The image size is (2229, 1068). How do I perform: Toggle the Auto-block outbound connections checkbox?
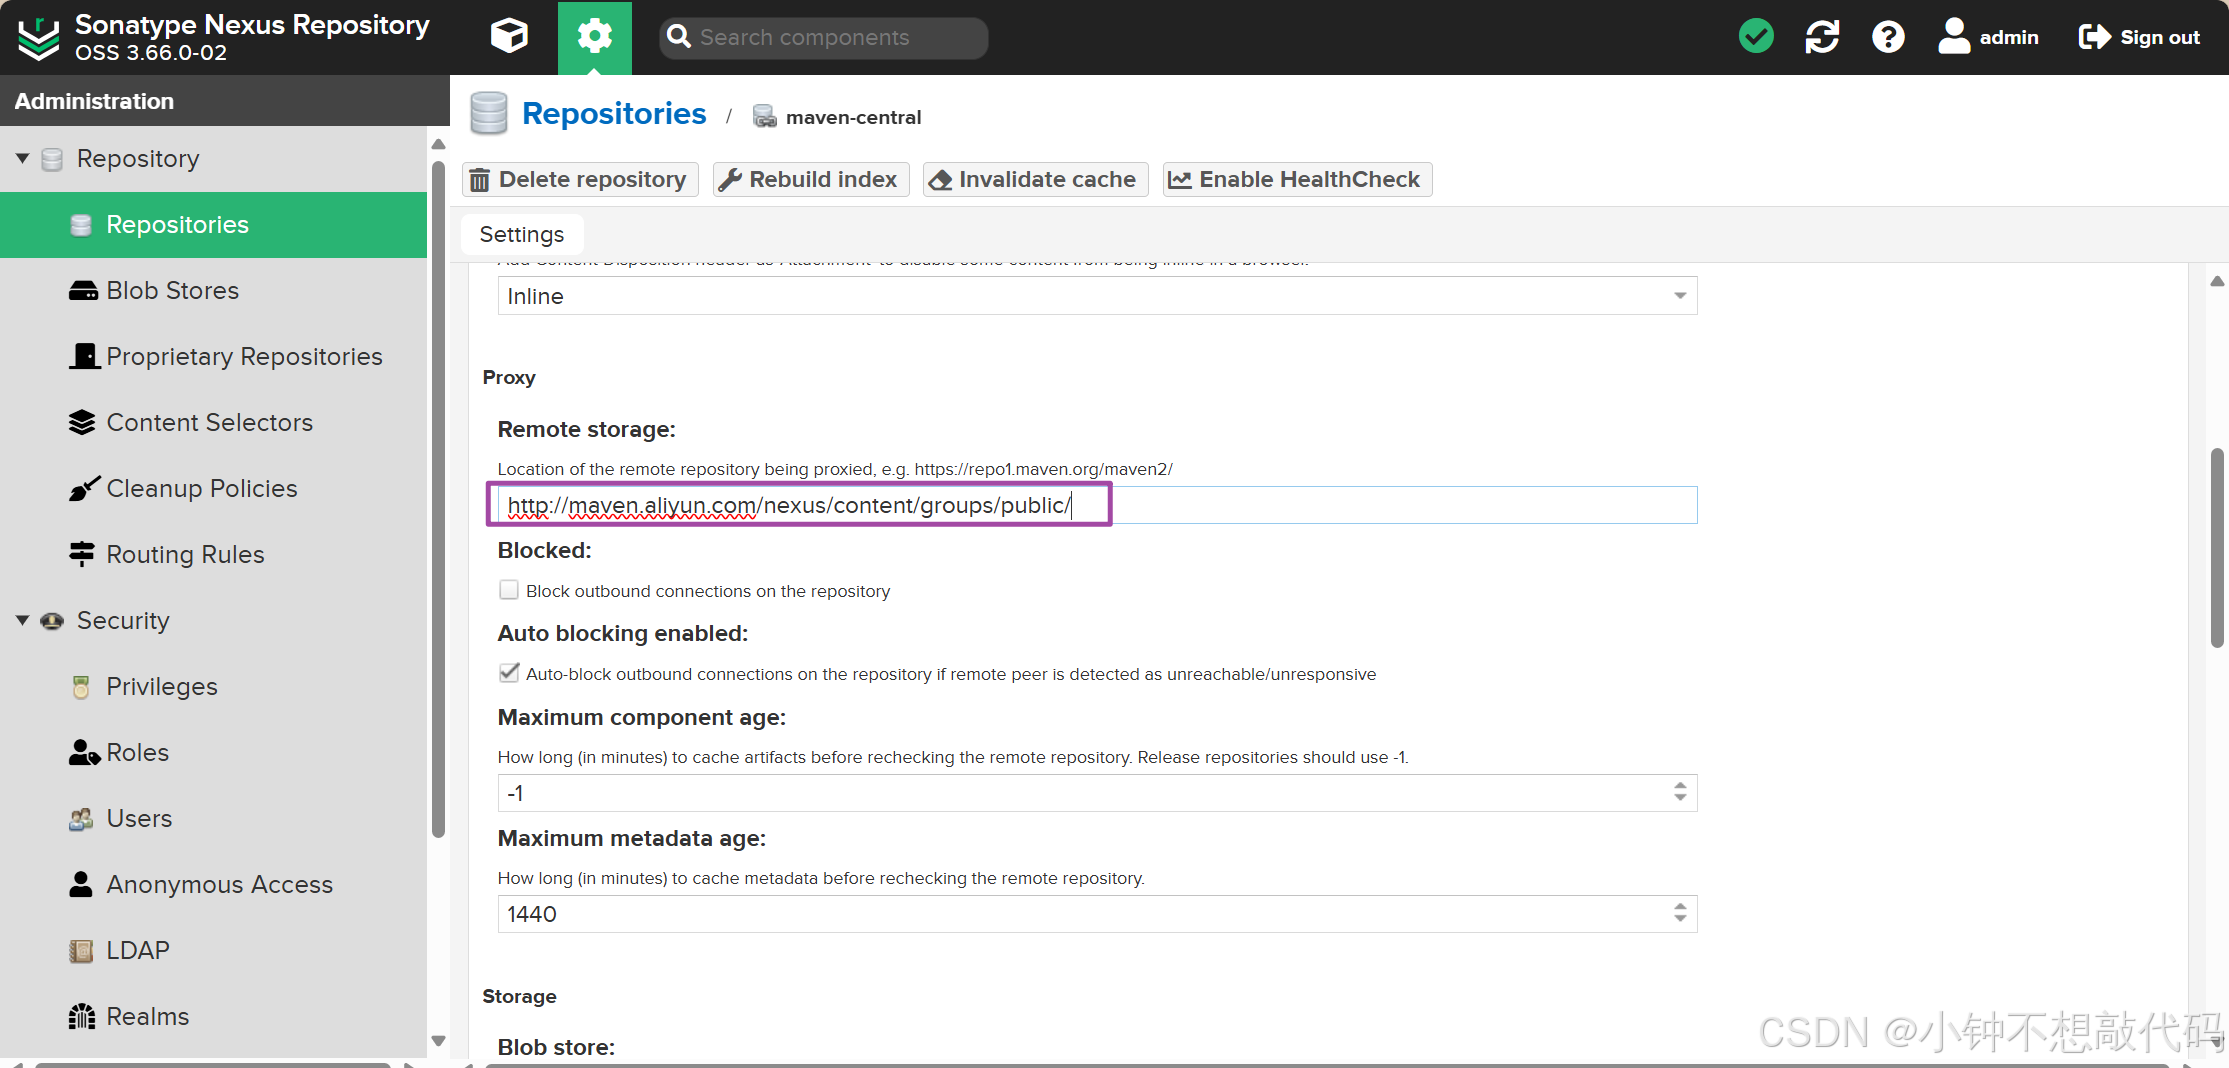pyautogui.click(x=509, y=673)
